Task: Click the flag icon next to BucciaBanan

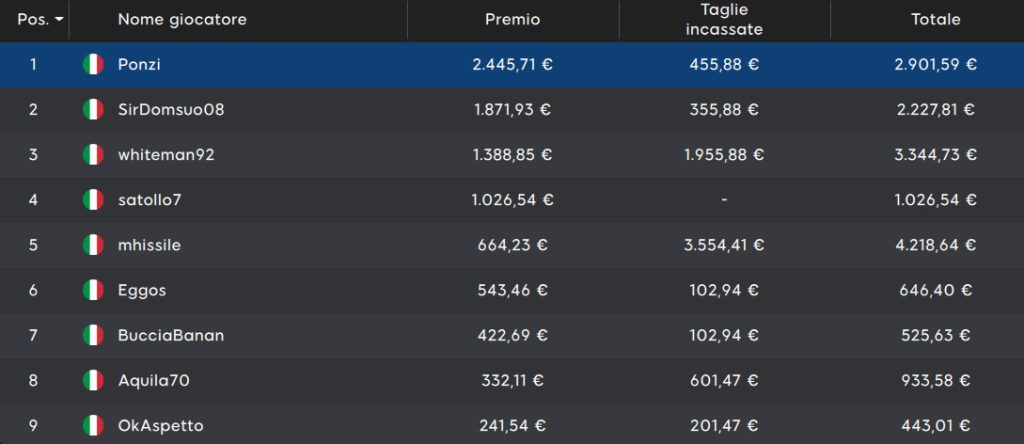Action: tap(93, 335)
